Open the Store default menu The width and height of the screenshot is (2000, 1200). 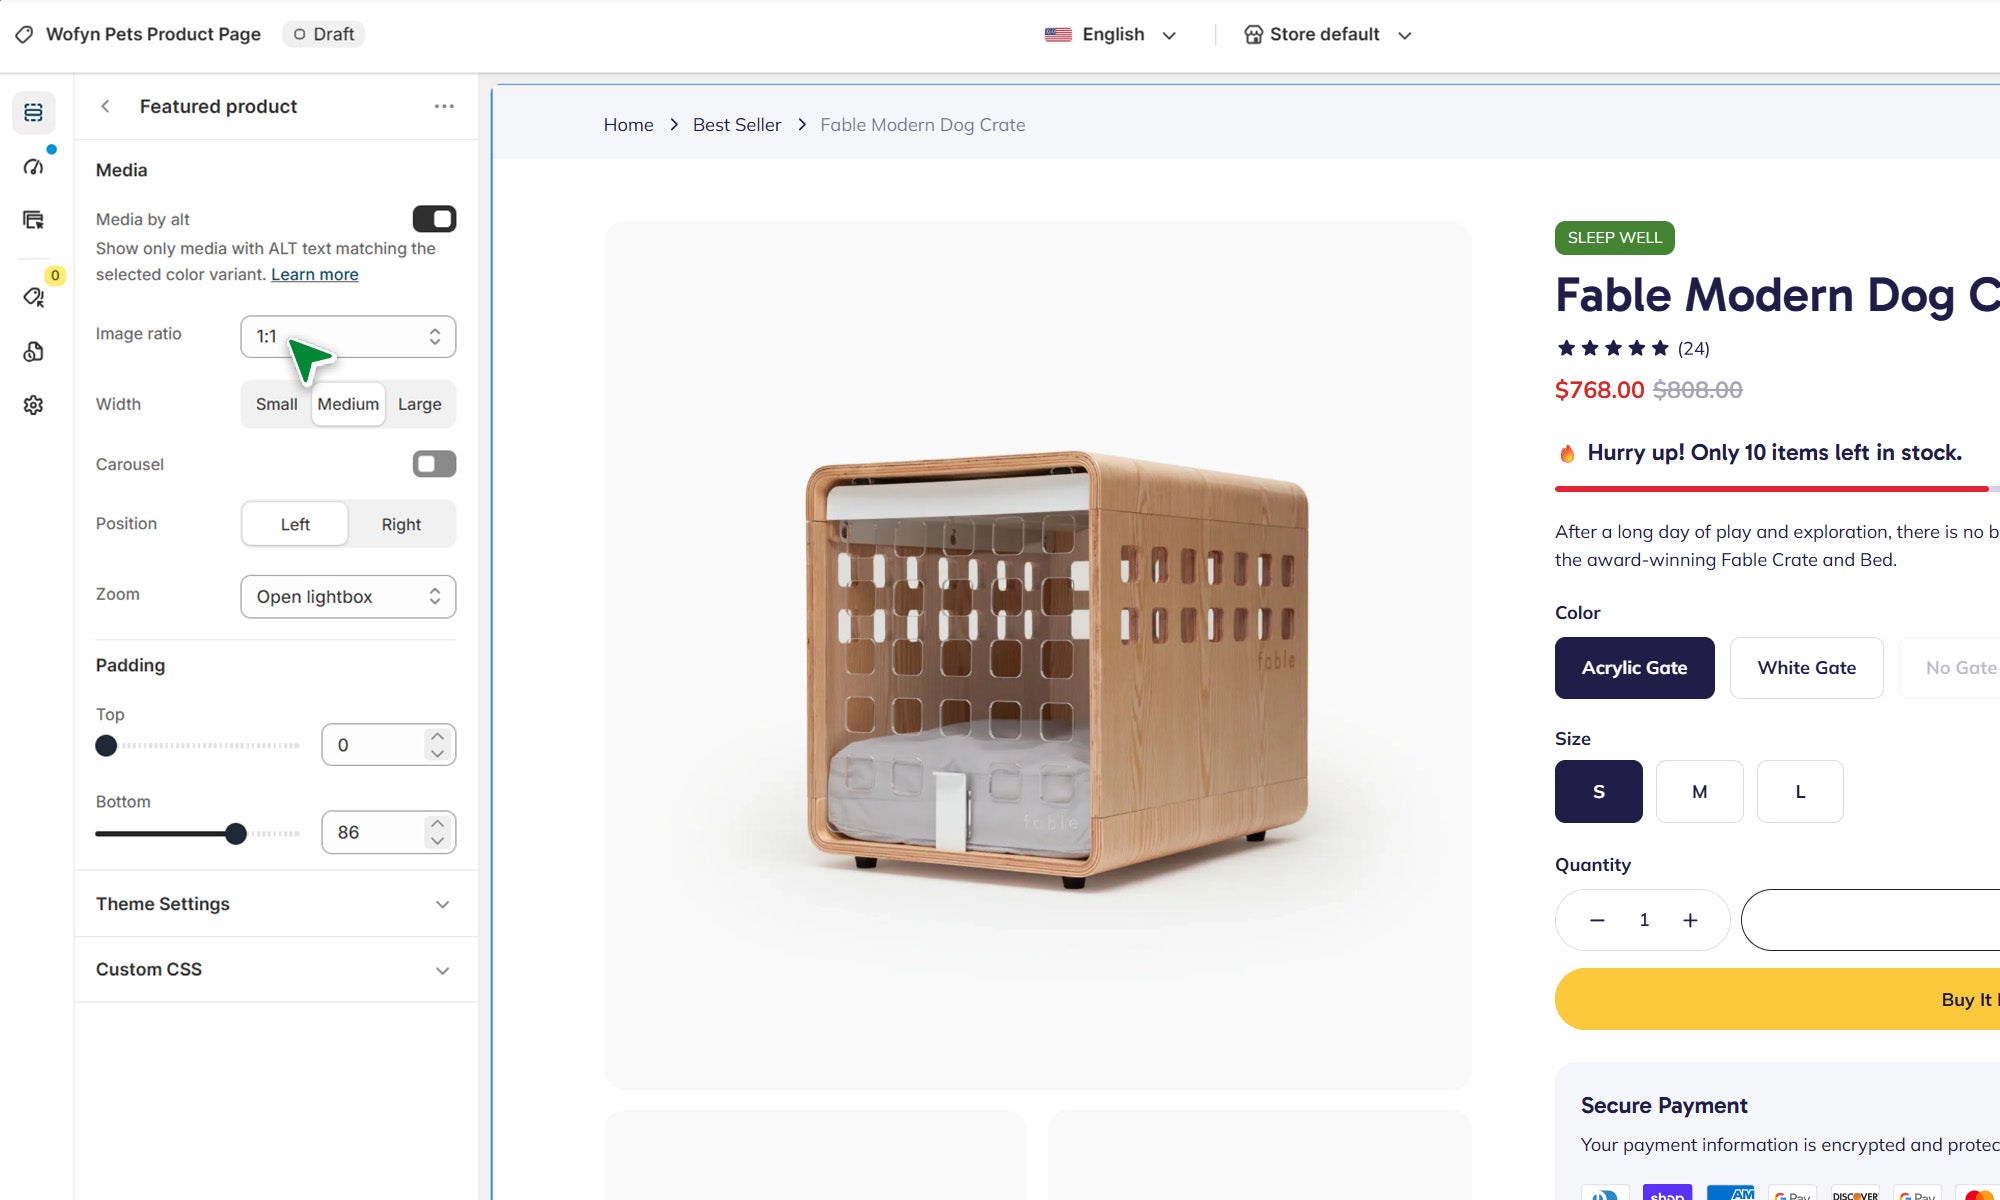pos(1327,35)
